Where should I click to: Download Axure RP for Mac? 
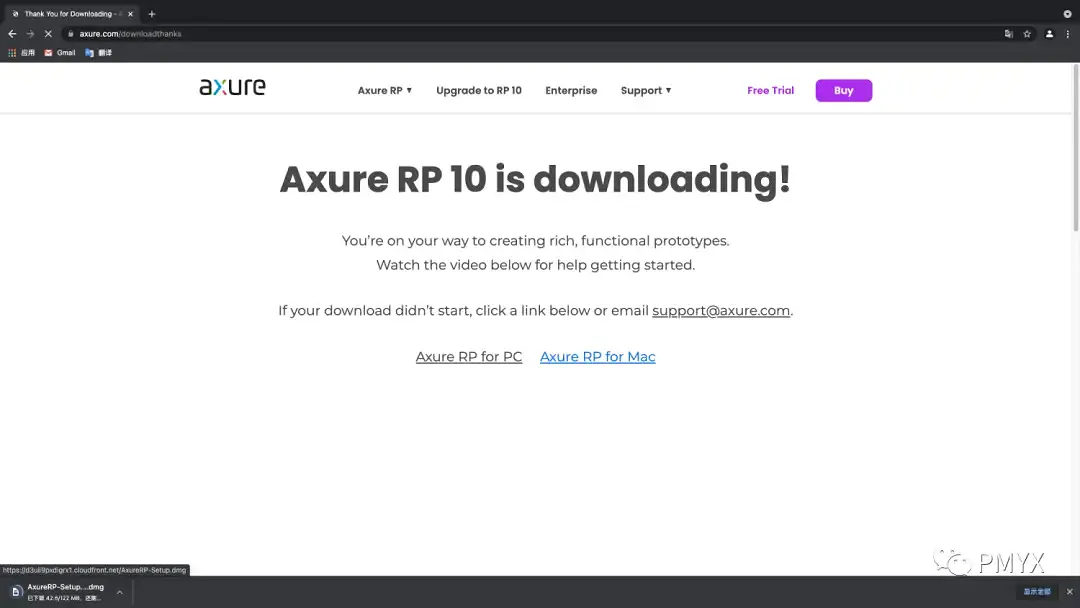597,356
